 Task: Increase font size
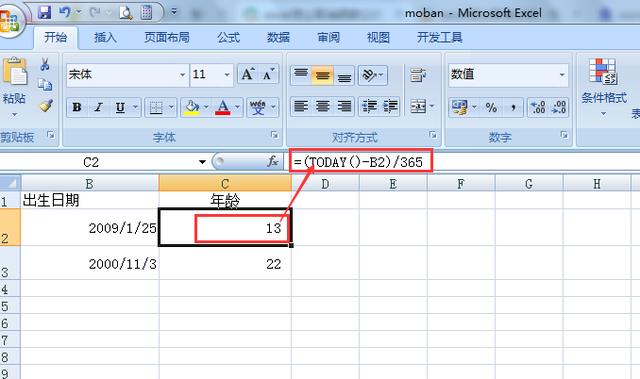point(248,75)
